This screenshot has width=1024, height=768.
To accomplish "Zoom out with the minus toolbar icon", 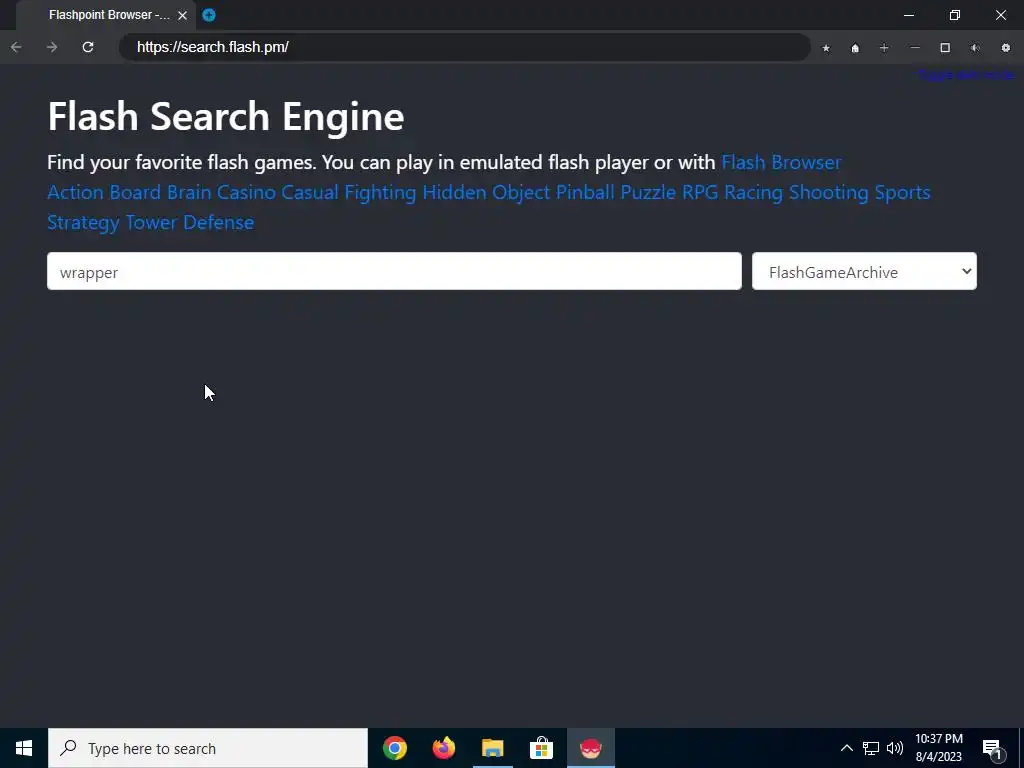I will tap(915, 48).
